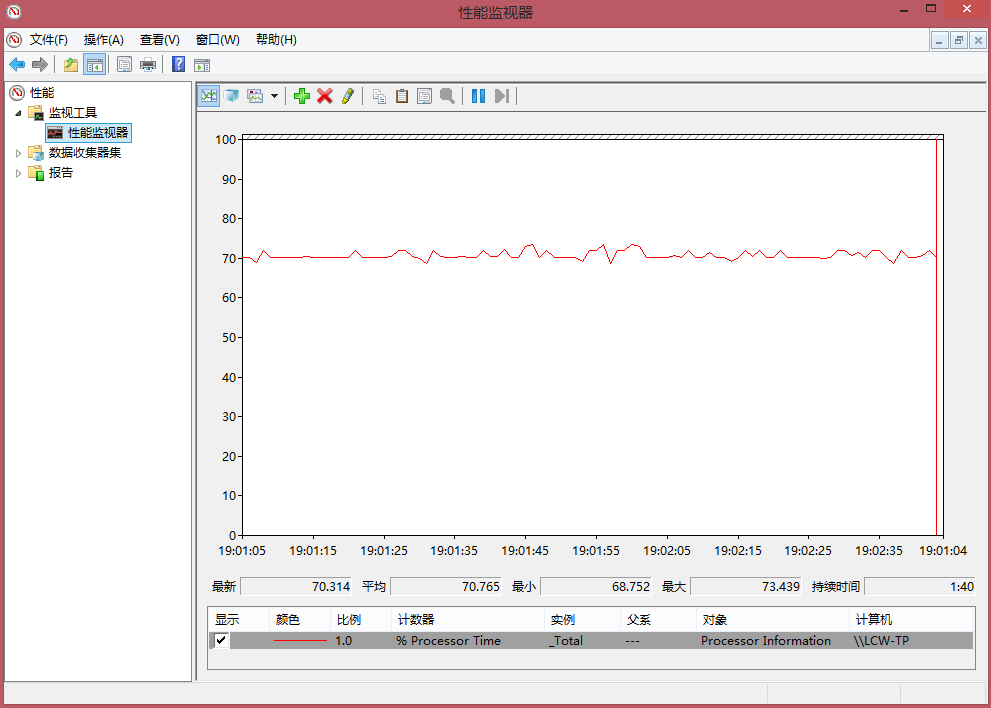Collapse the 监视工具 tree node
991x708 pixels.
pos(18,113)
